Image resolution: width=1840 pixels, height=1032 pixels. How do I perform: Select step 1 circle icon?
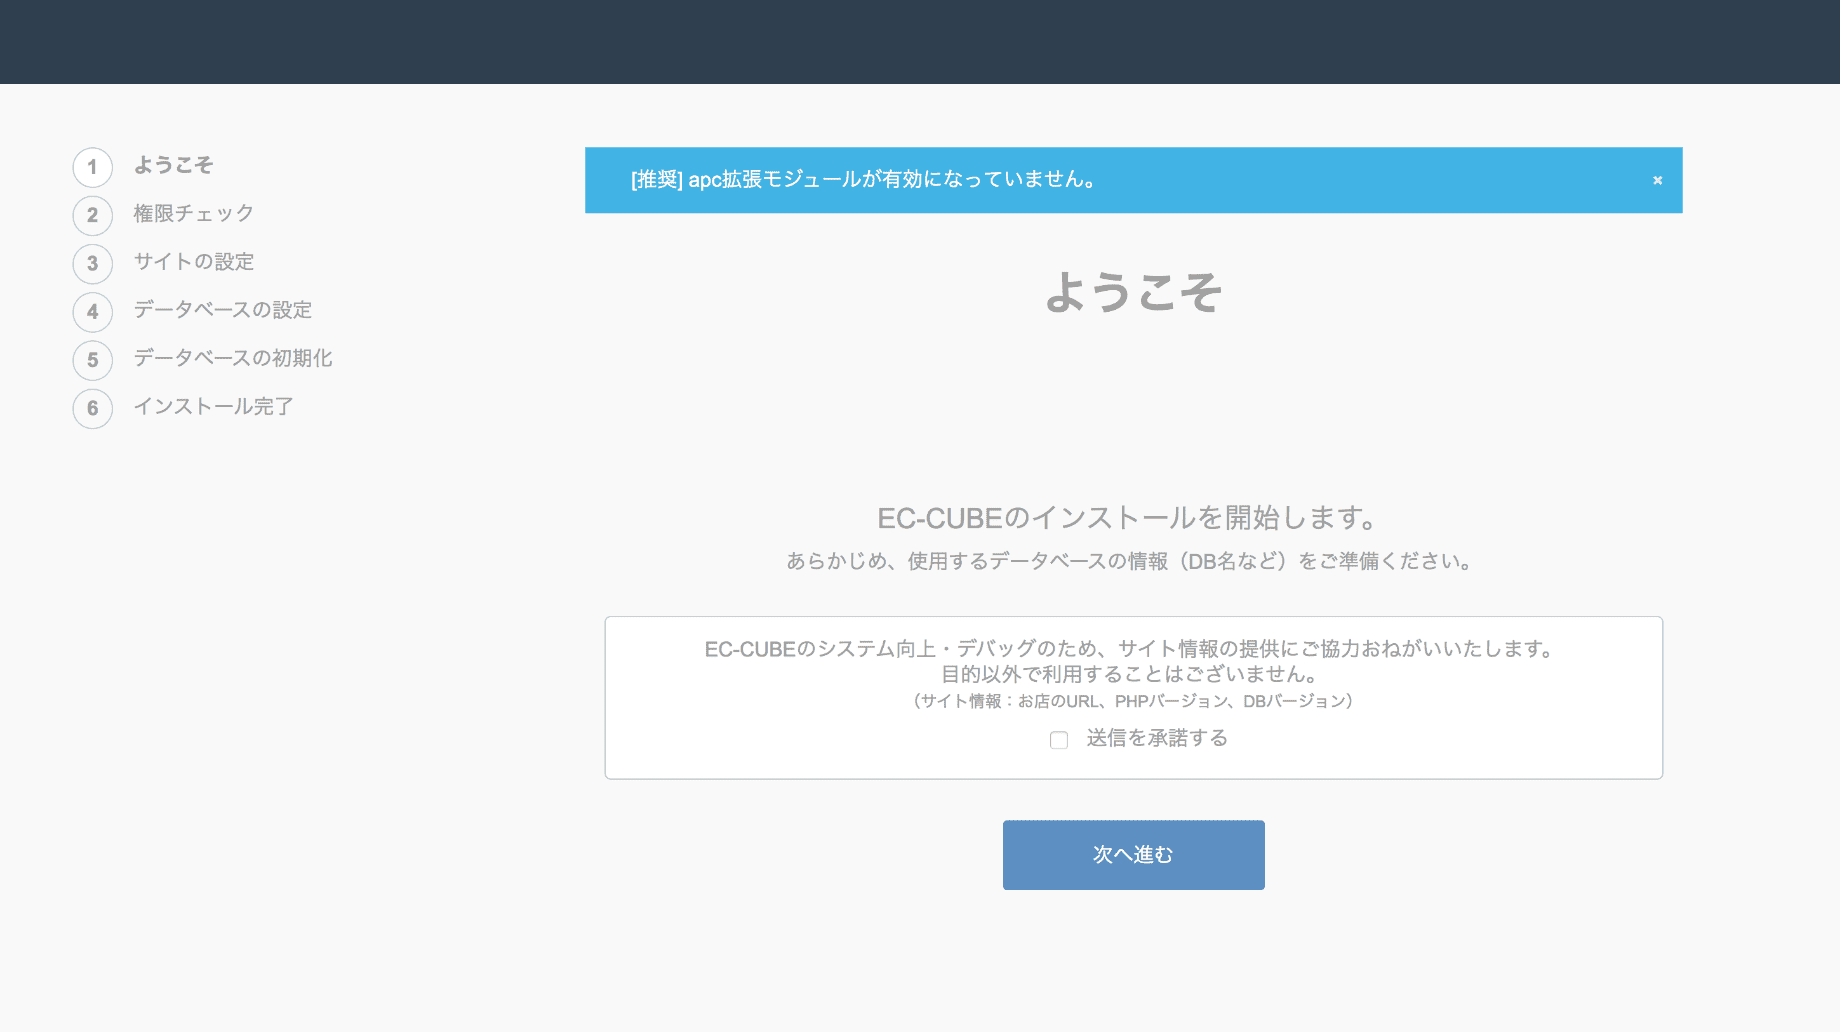coord(93,167)
